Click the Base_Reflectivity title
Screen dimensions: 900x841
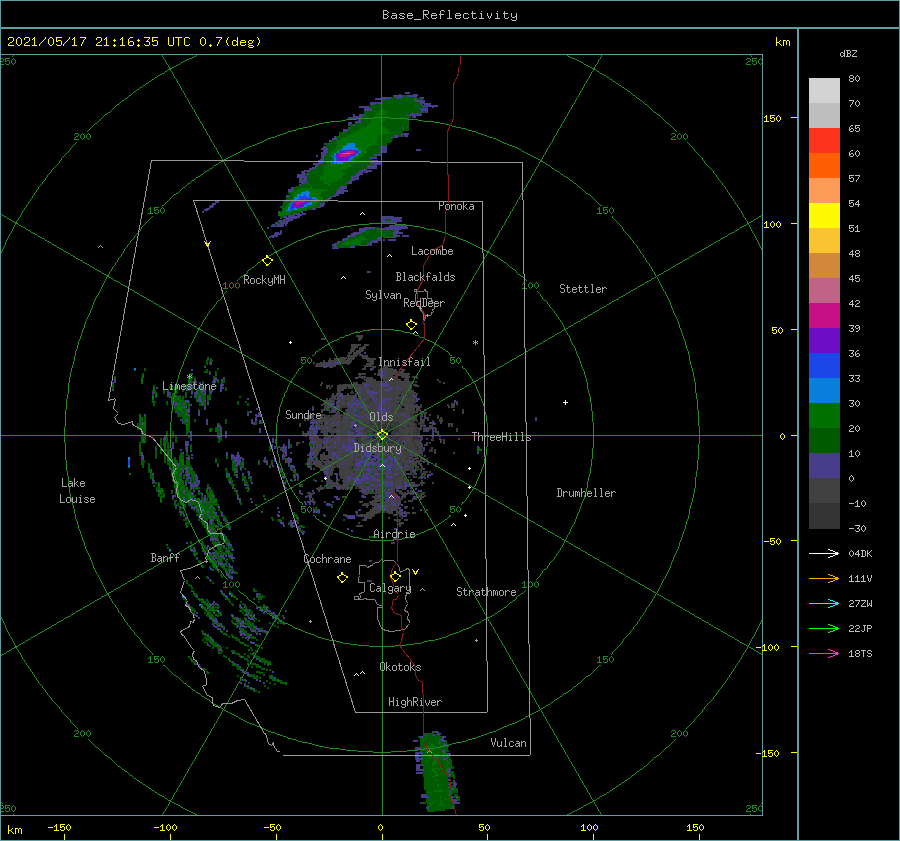click(450, 15)
